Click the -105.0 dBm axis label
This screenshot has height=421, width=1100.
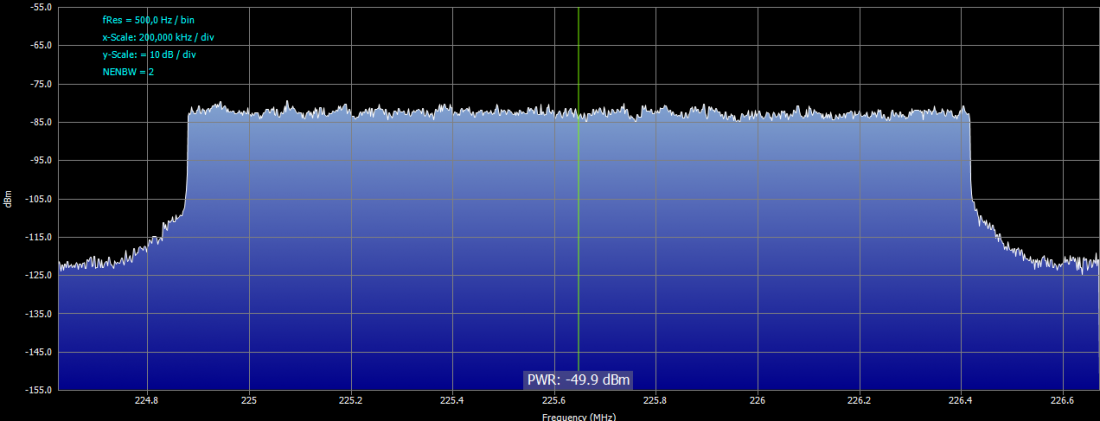40,199
